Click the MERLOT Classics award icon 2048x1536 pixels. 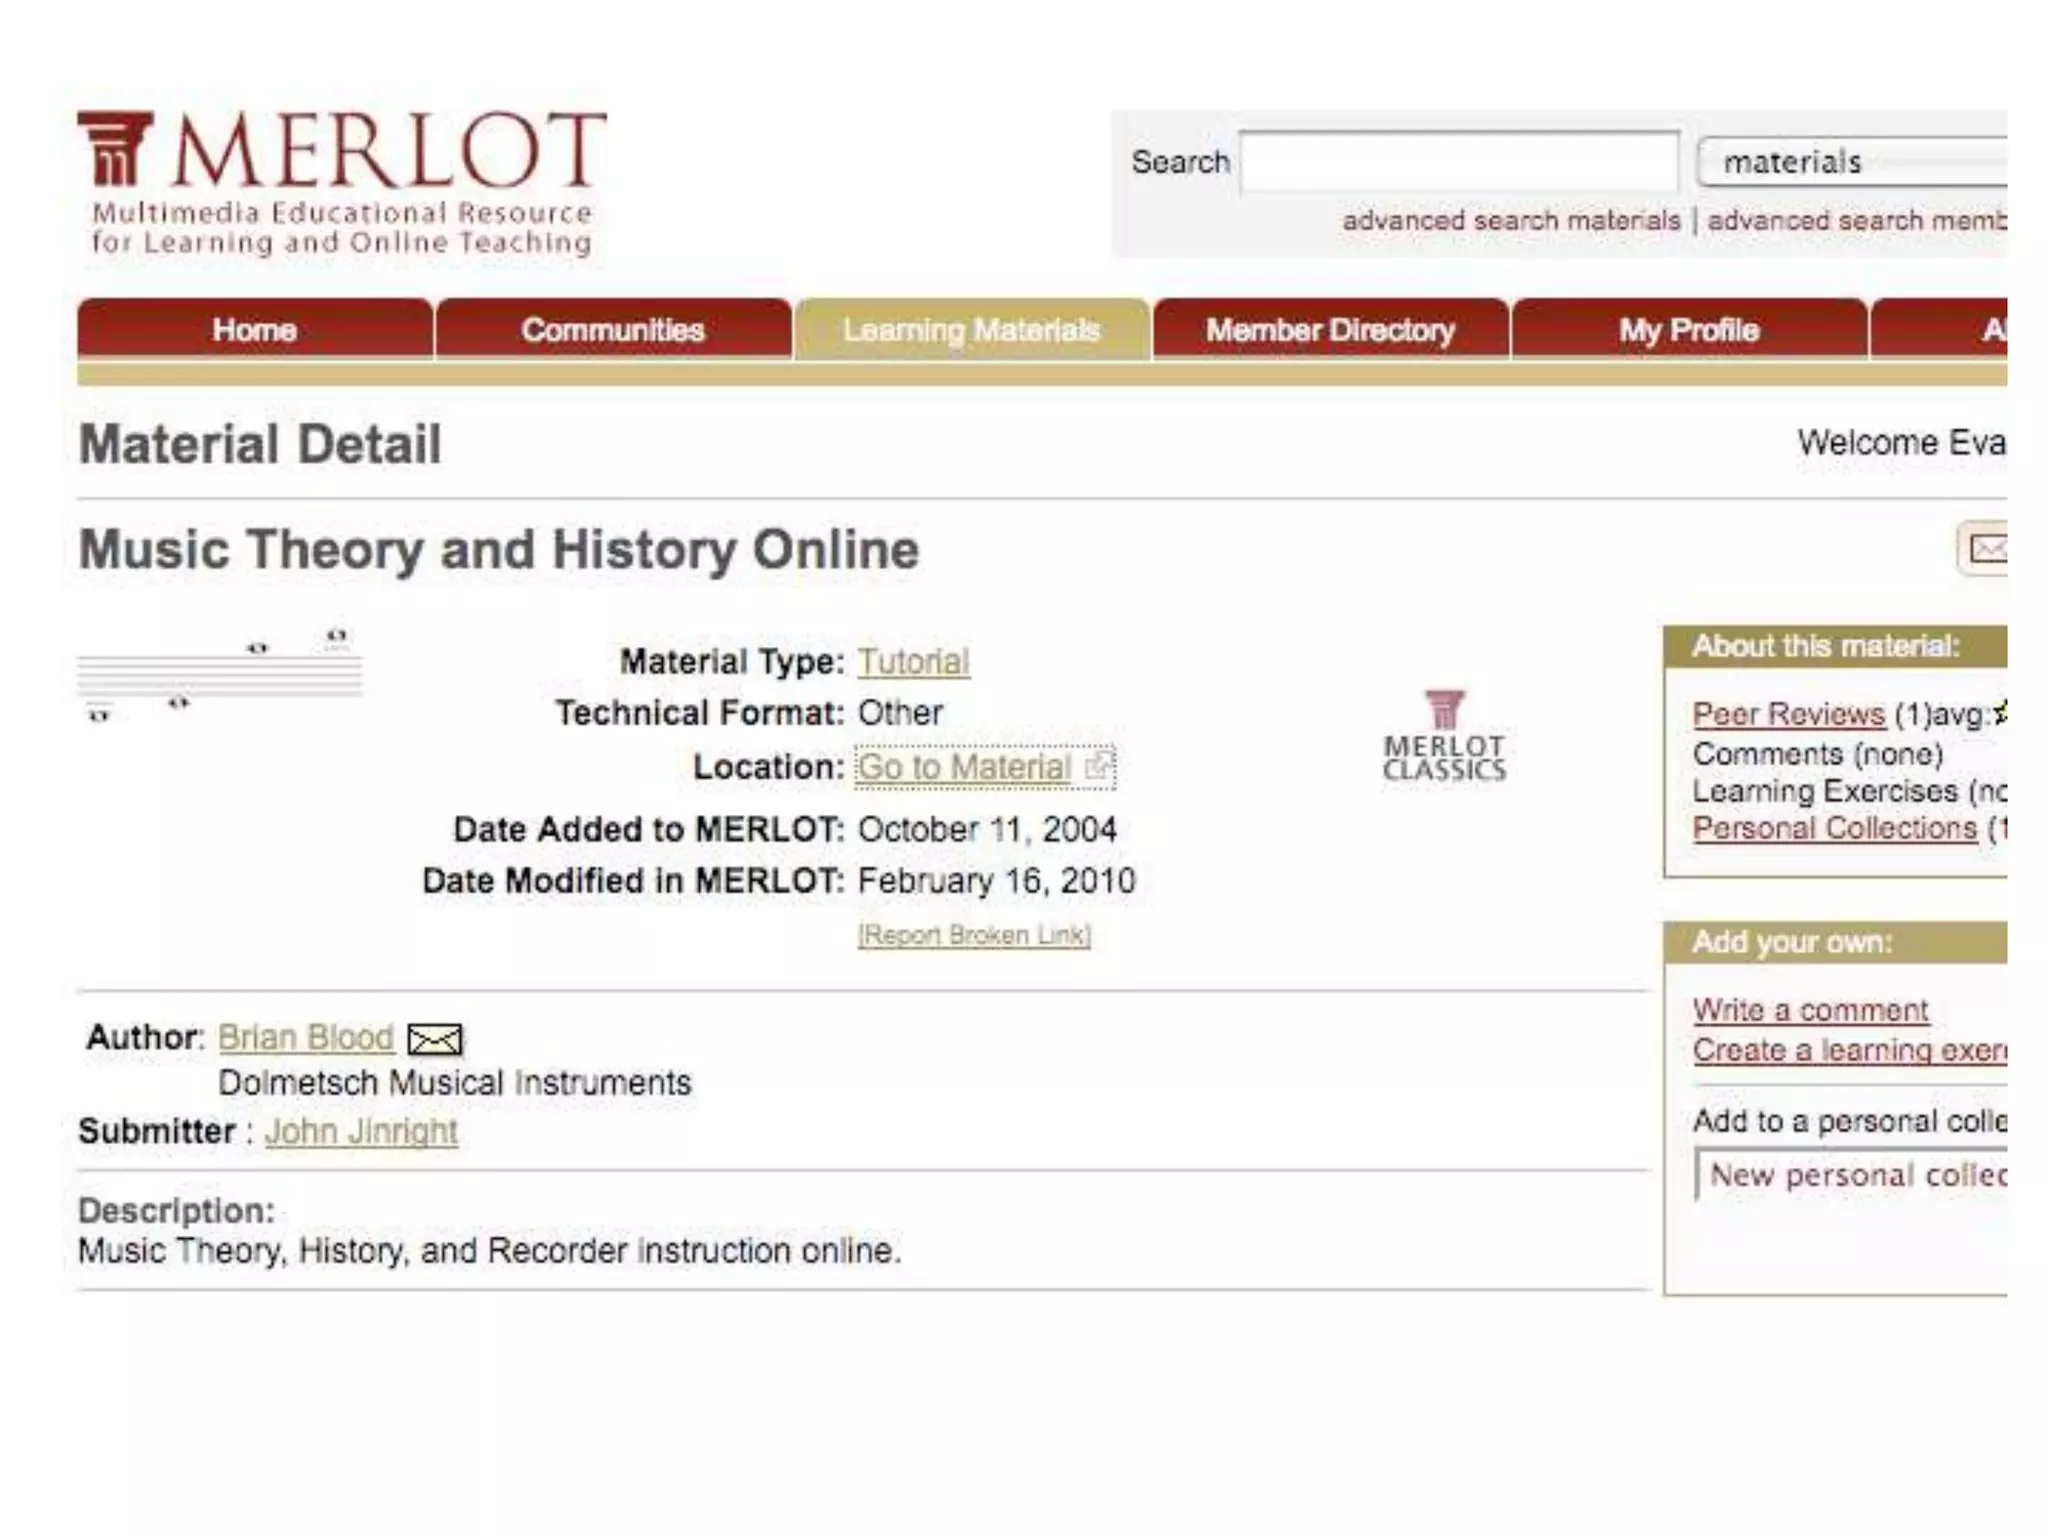point(1444,736)
